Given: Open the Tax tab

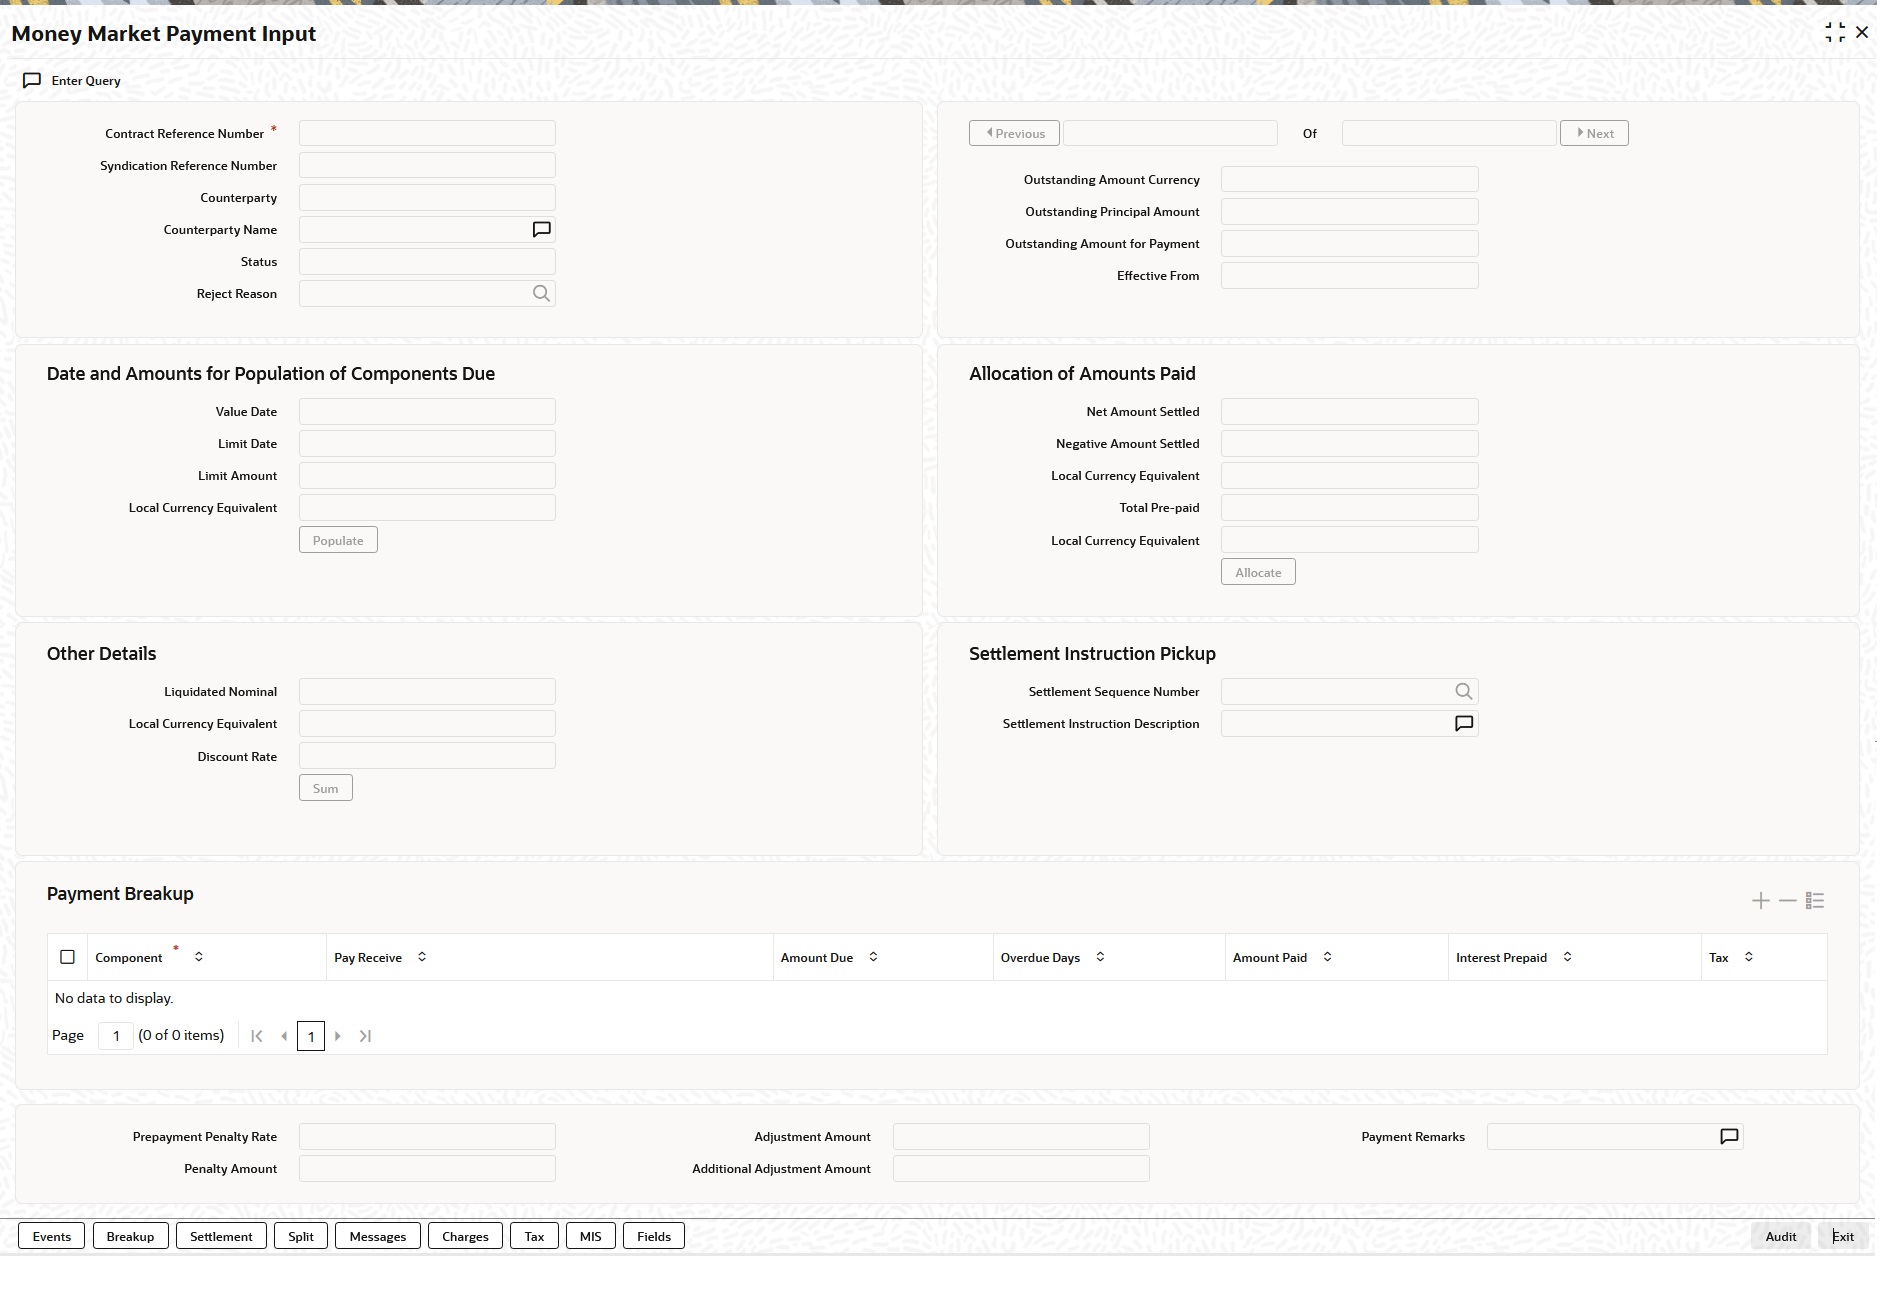Looking at the screenshot, I should tap(535, 1236).
